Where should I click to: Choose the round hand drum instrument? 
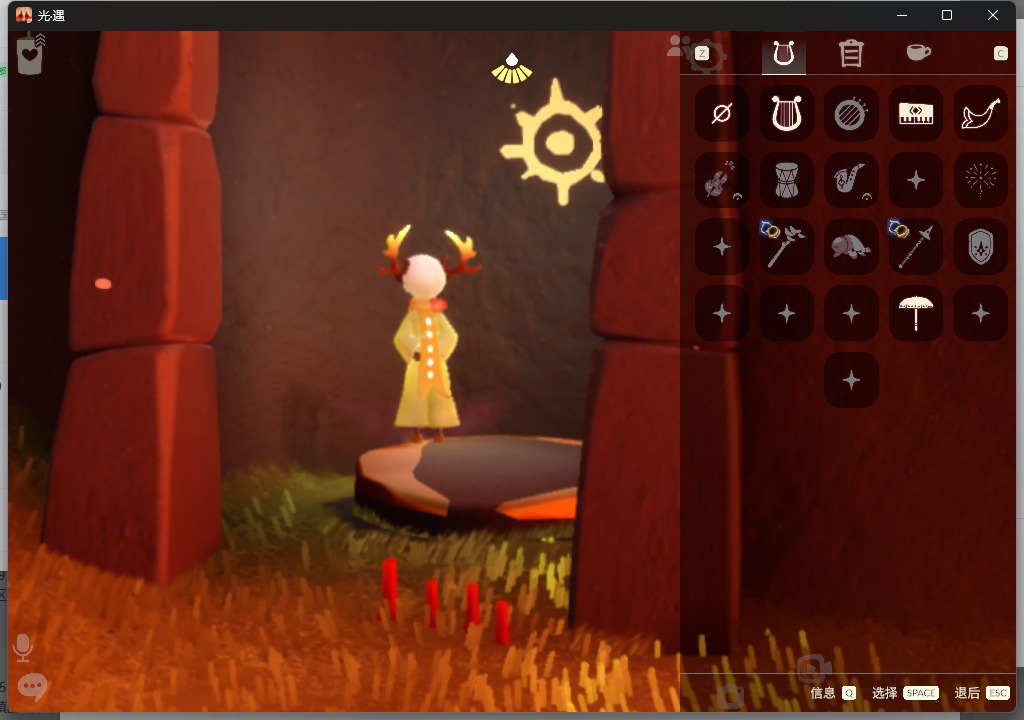coord(851,114)
